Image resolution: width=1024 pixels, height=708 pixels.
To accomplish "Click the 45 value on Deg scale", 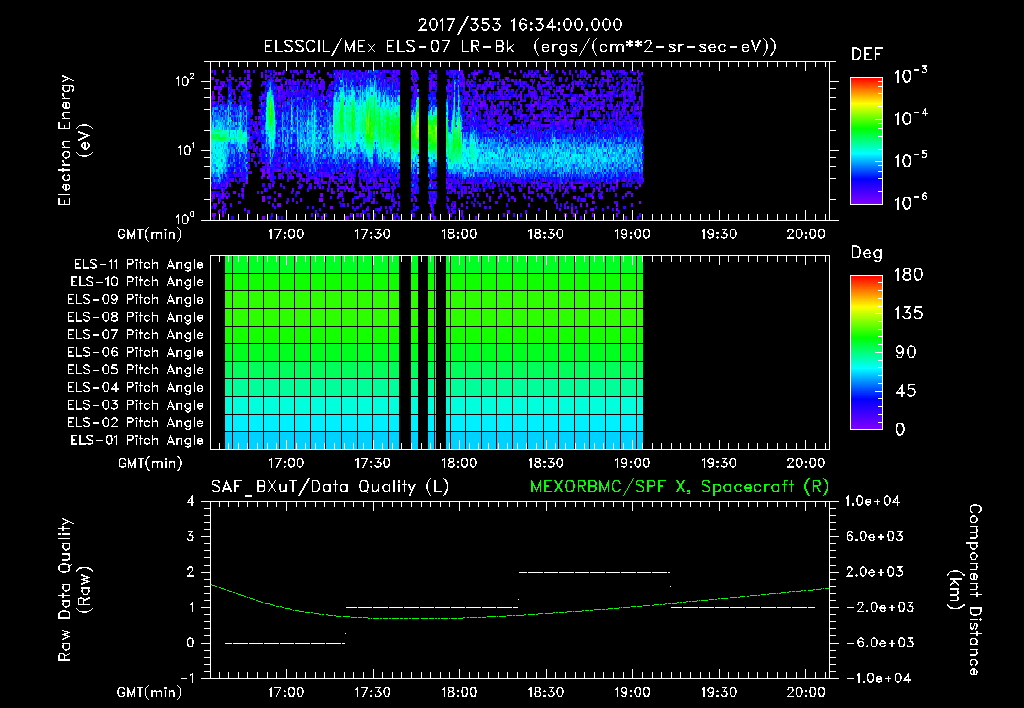I will [x=906, y=391].
